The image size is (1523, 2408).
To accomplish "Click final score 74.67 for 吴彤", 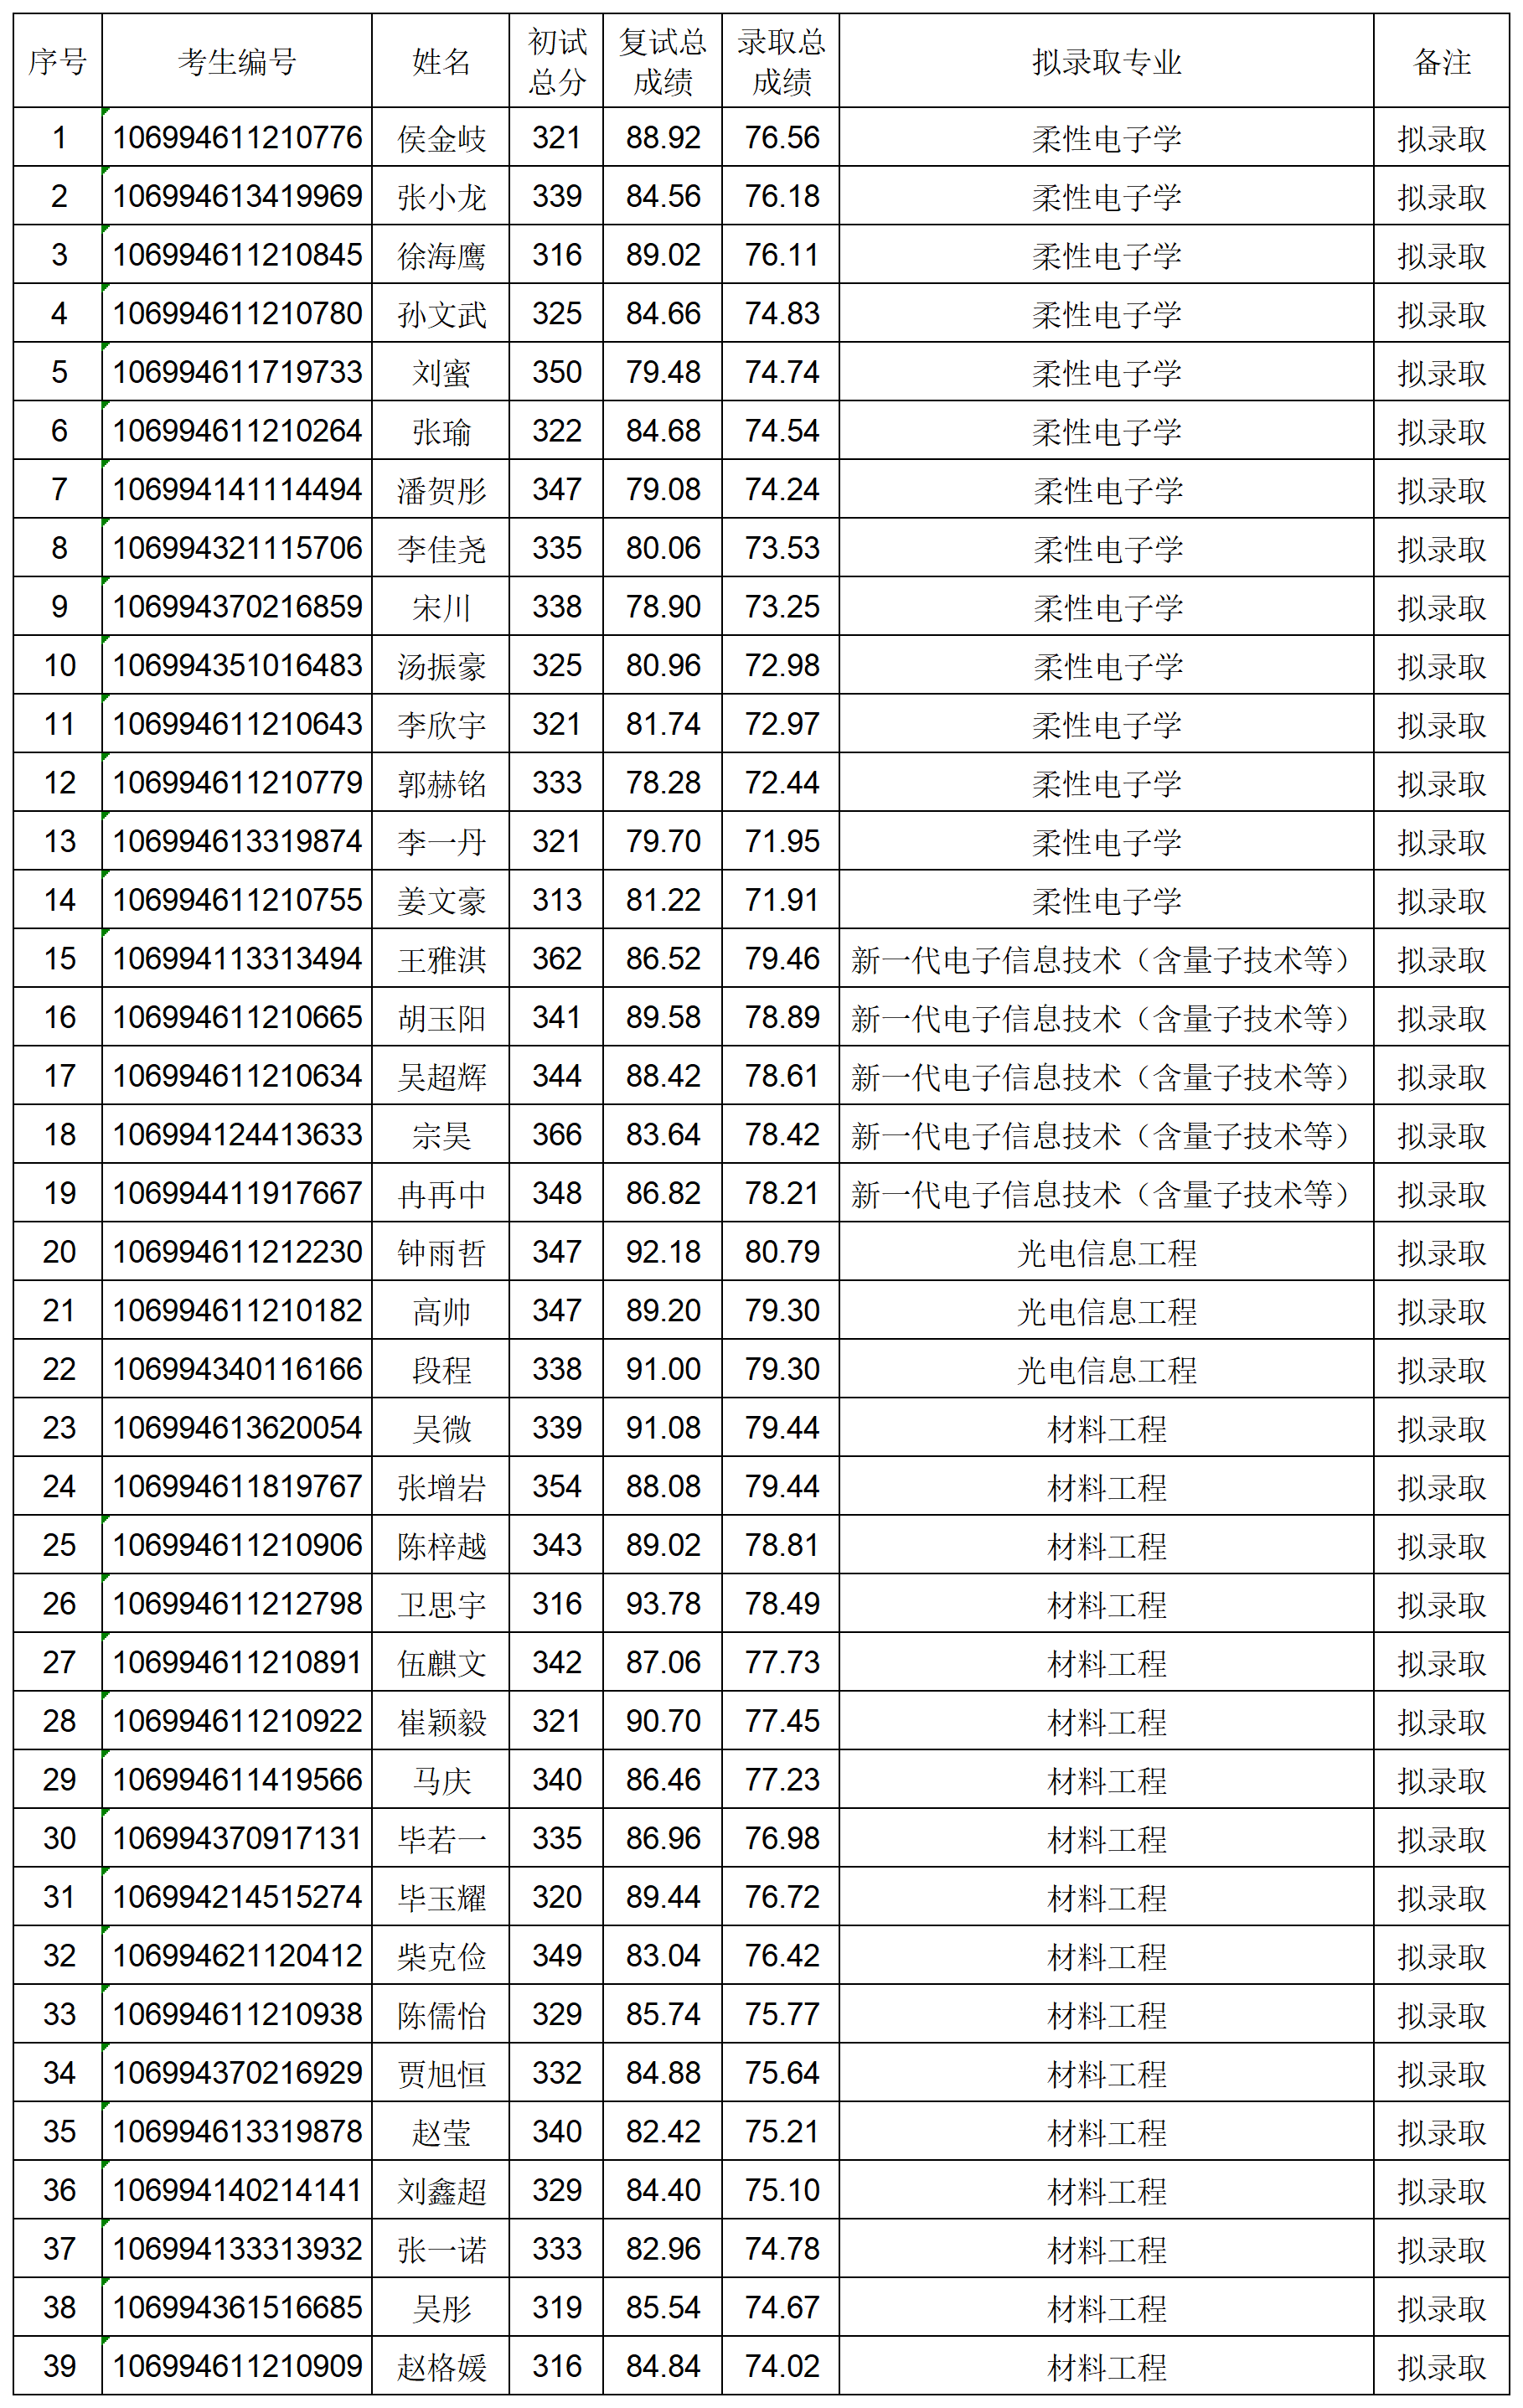I will point(781,2308).
